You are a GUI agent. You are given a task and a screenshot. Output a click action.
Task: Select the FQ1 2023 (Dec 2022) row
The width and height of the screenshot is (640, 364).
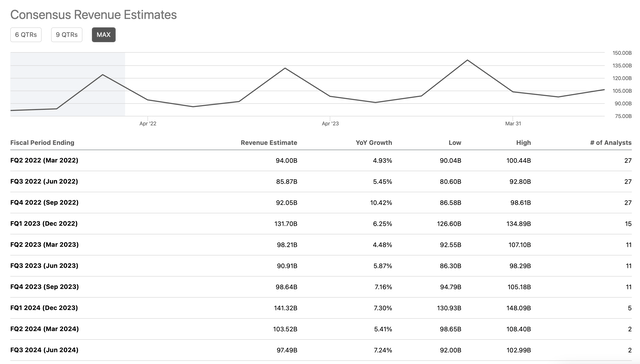click(321, 224)
